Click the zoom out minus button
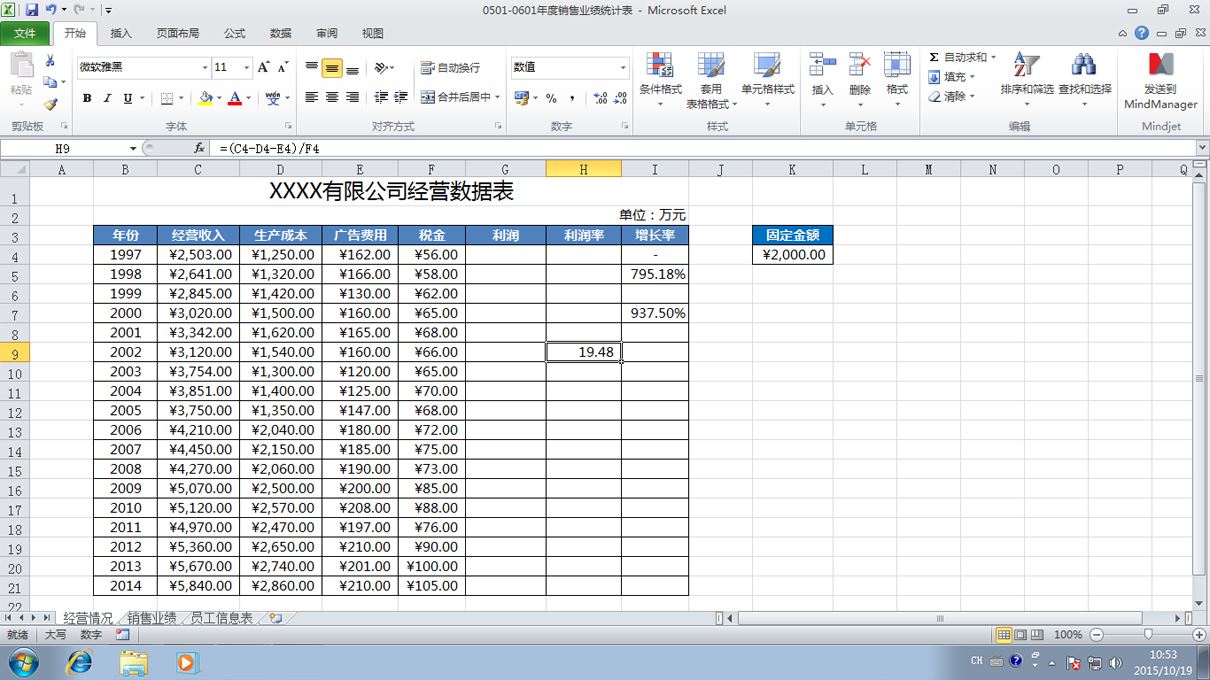Screen dimensions: 1210x680 1096,635
